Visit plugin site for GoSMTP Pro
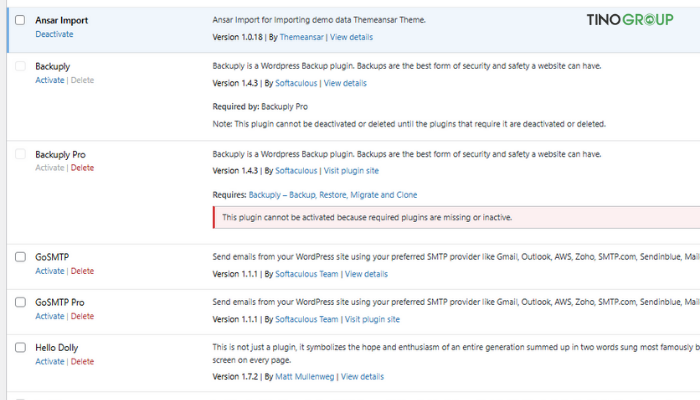The height and width of the screenshot is (400, 700). click(x=372, y=319)
